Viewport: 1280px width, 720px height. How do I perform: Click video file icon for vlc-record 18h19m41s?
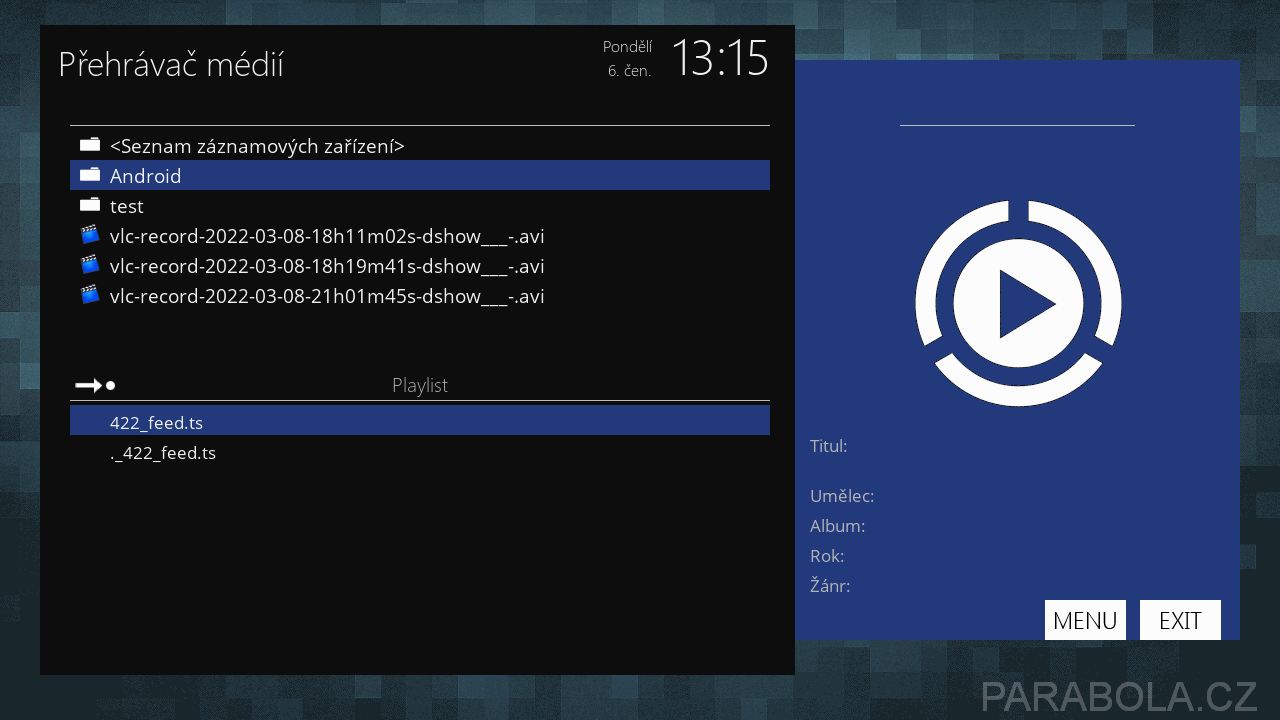[90, 266]
